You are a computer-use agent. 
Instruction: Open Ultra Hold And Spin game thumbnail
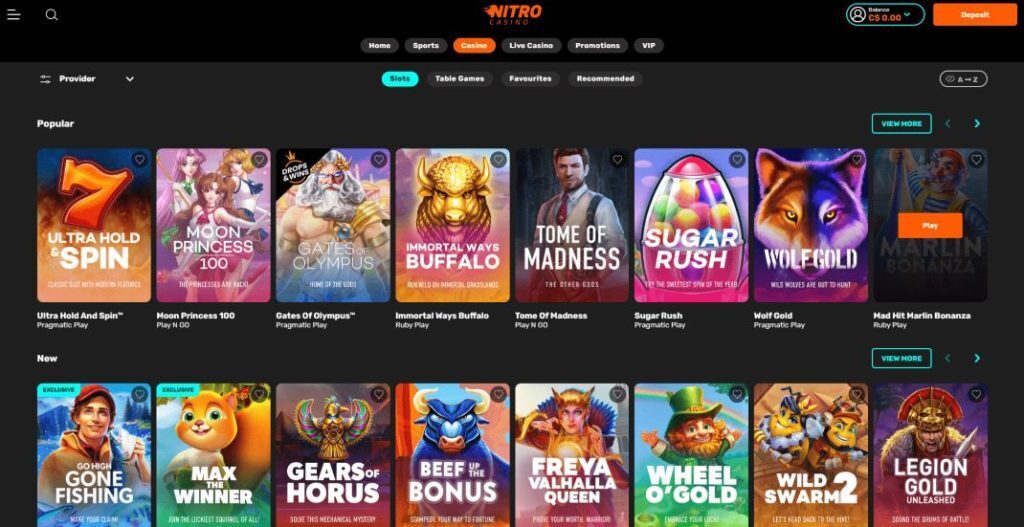(94, 225)
